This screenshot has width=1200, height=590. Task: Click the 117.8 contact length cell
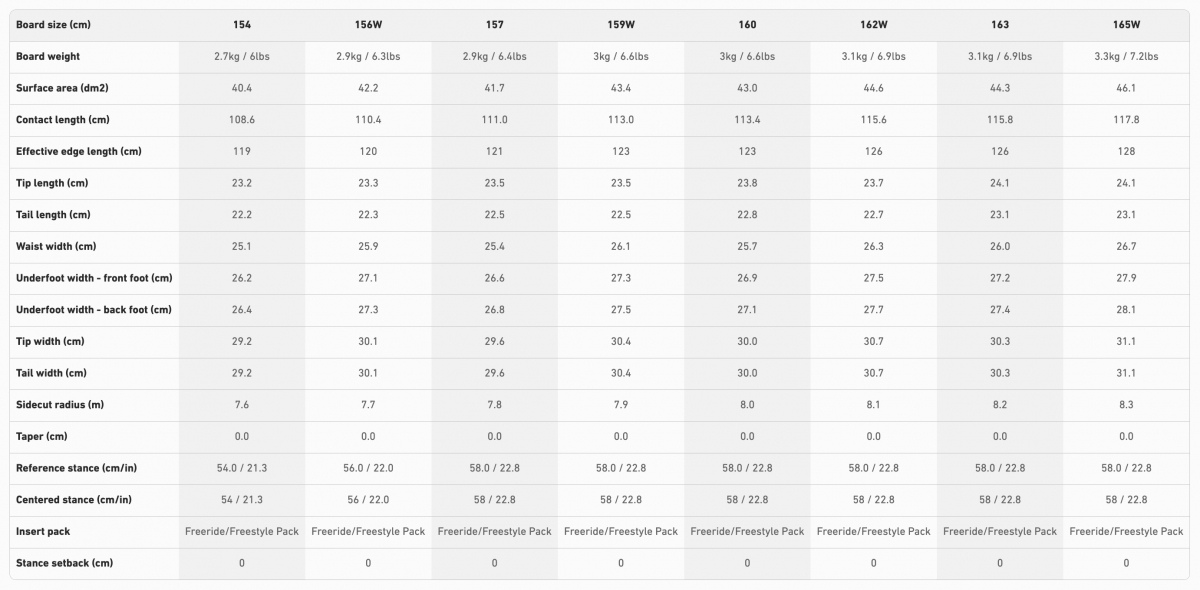coord(1126,120)
